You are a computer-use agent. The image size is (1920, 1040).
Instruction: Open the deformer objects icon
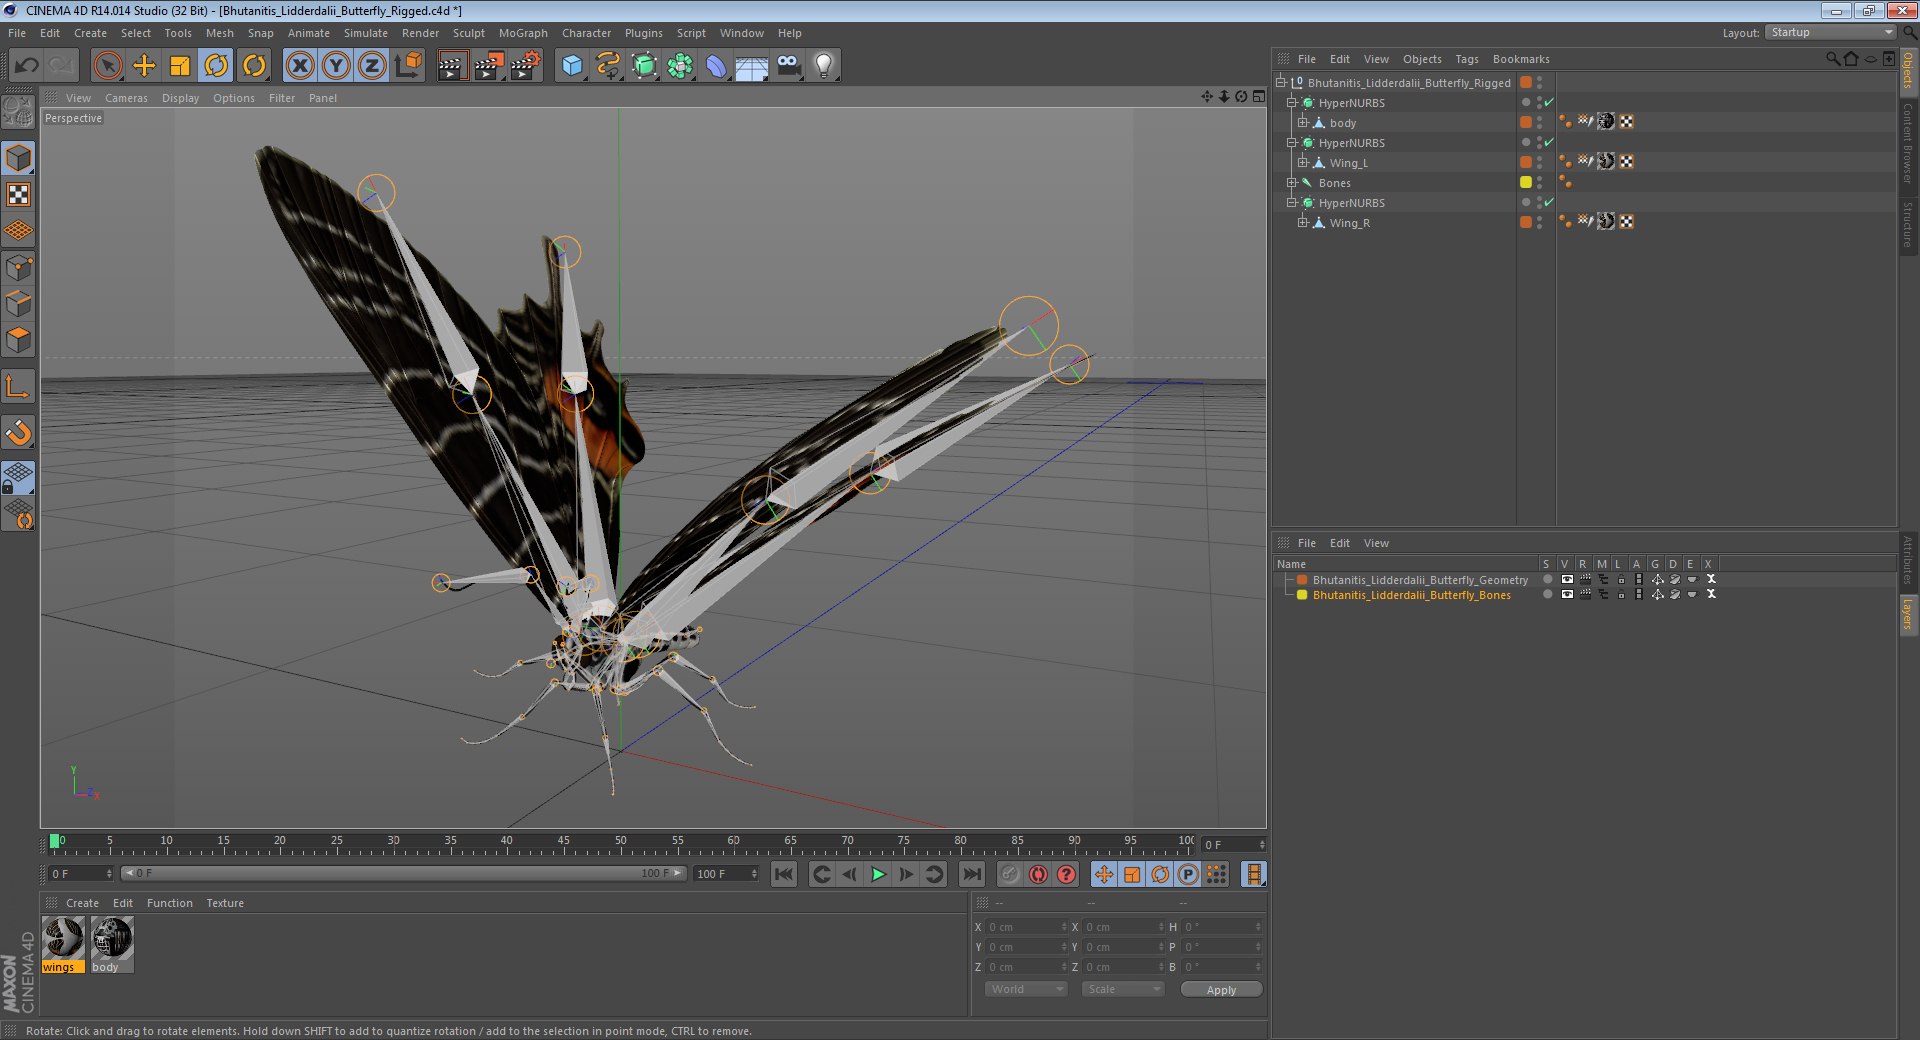[716, 66]
